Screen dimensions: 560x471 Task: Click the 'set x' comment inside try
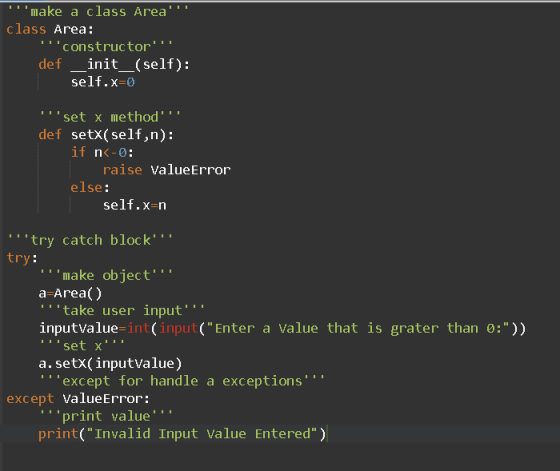[82, 346]
